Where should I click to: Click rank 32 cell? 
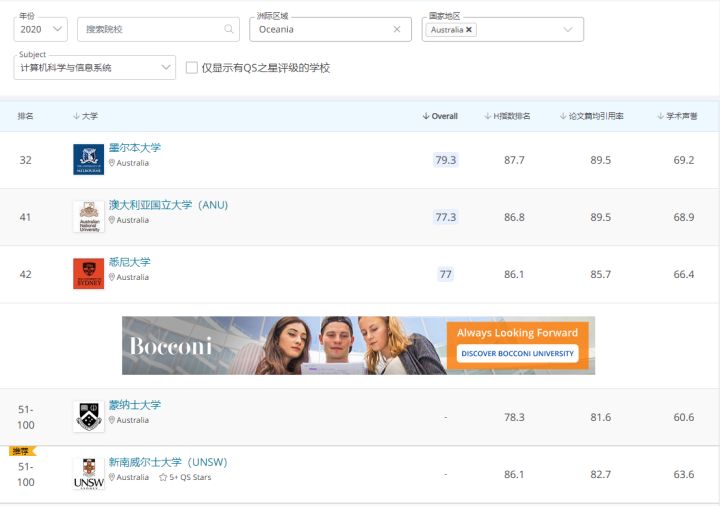pos(26,160)
